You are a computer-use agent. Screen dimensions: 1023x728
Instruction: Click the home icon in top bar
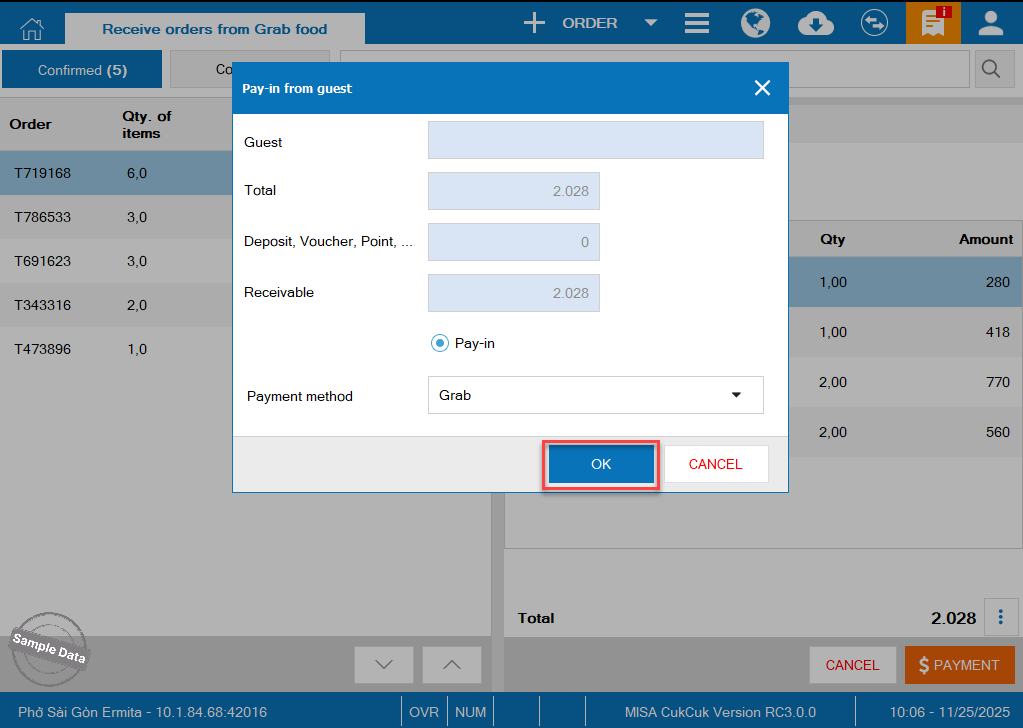coord(32,24)
